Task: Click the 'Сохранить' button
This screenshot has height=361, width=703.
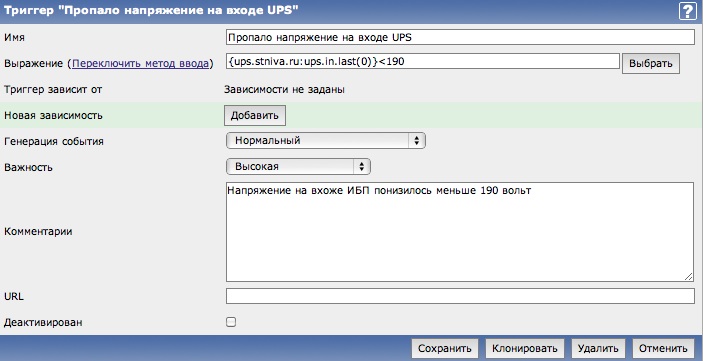Action: click(445, 348)
